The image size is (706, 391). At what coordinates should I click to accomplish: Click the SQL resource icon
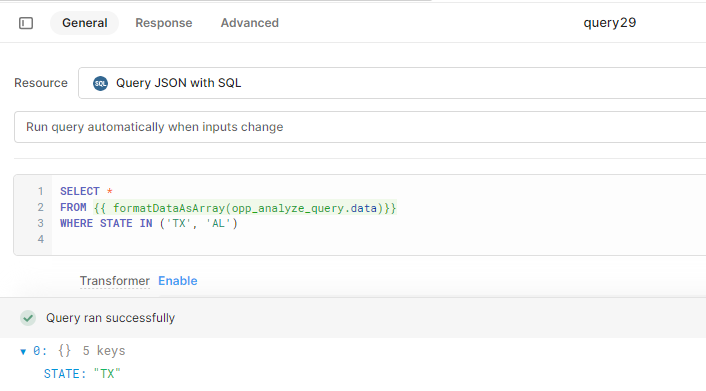pos(100,83)
